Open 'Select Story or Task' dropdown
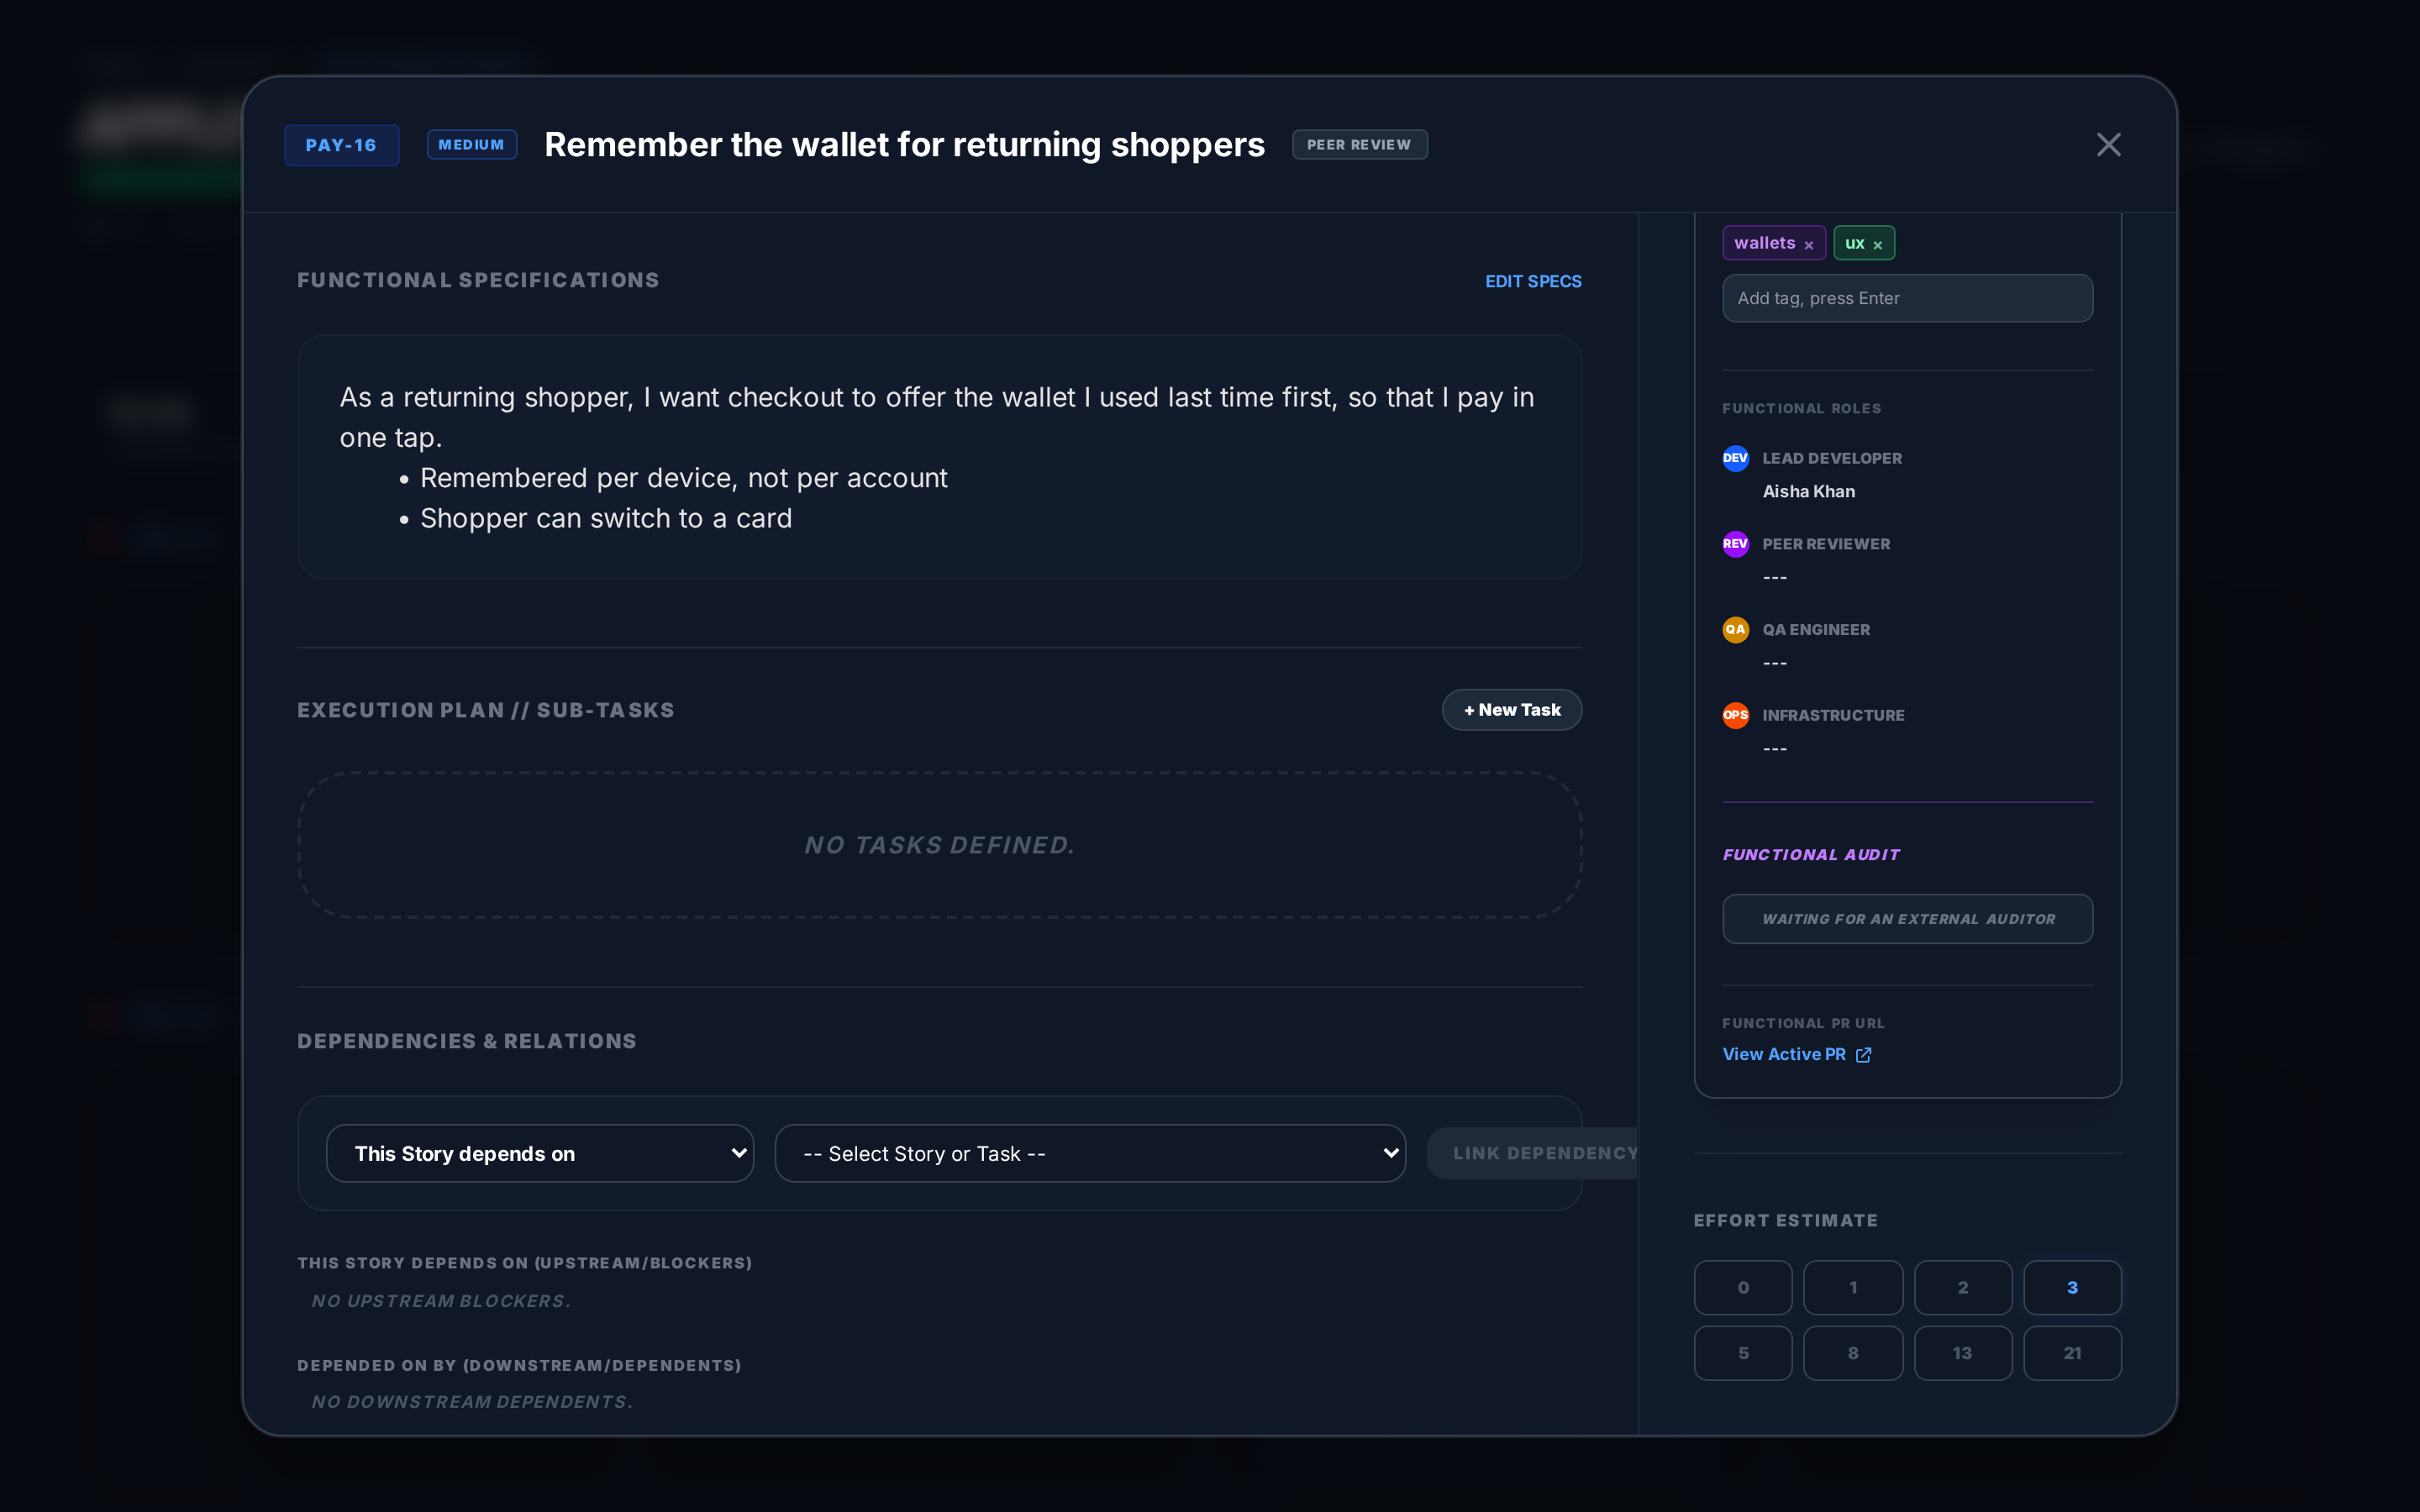 tap(1090, 1153)
